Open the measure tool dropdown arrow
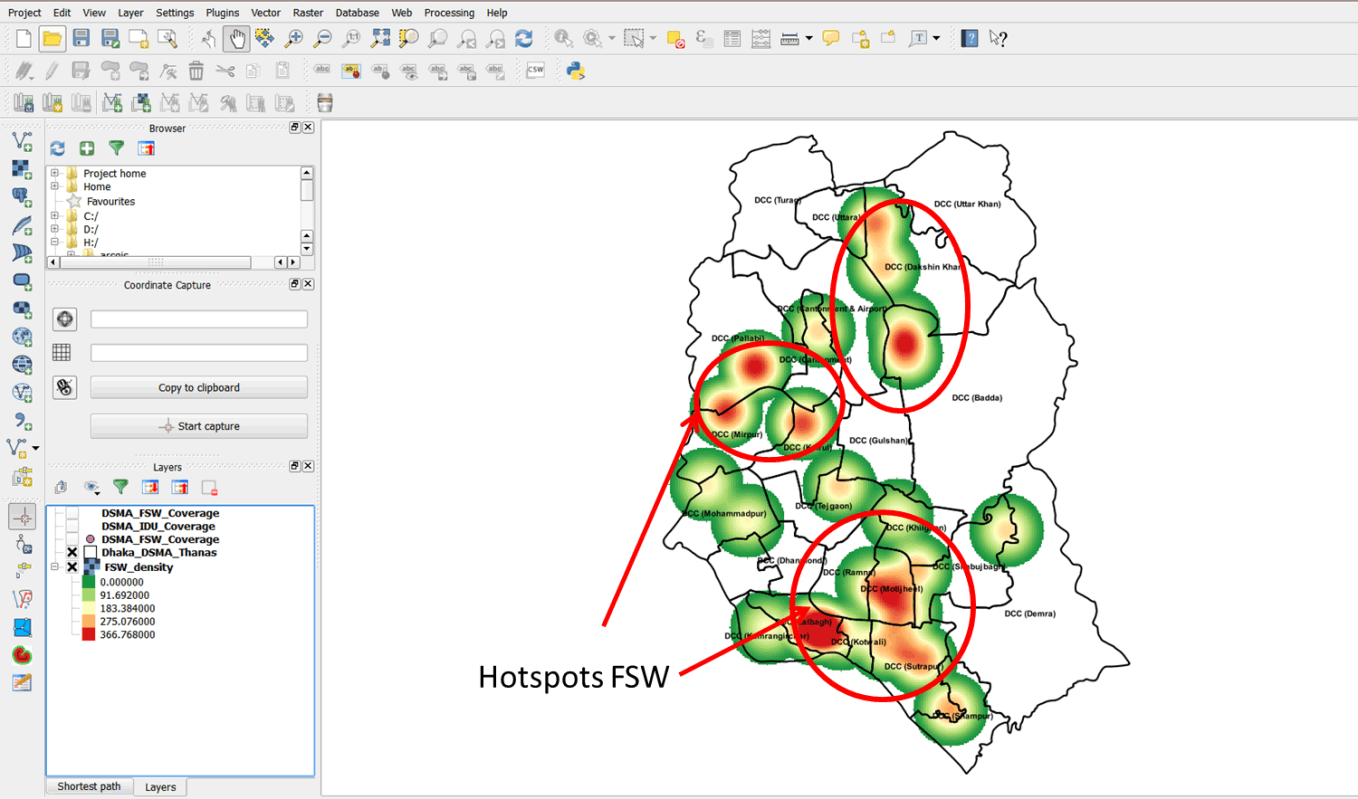This screenshot has height=799, width=1358. (x=808, y=38)
